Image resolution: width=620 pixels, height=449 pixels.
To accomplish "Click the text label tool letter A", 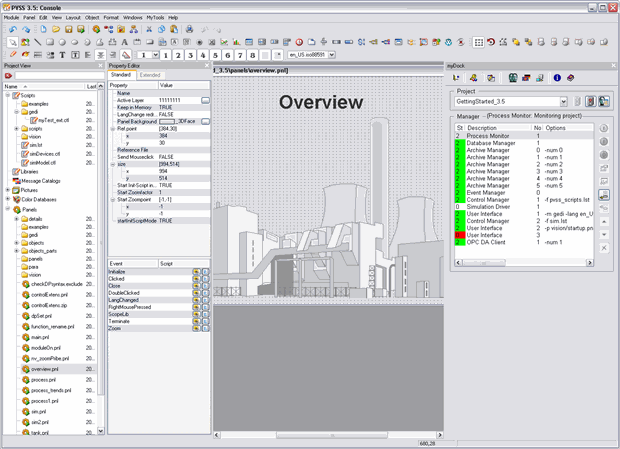I will [x=125, y=42].
